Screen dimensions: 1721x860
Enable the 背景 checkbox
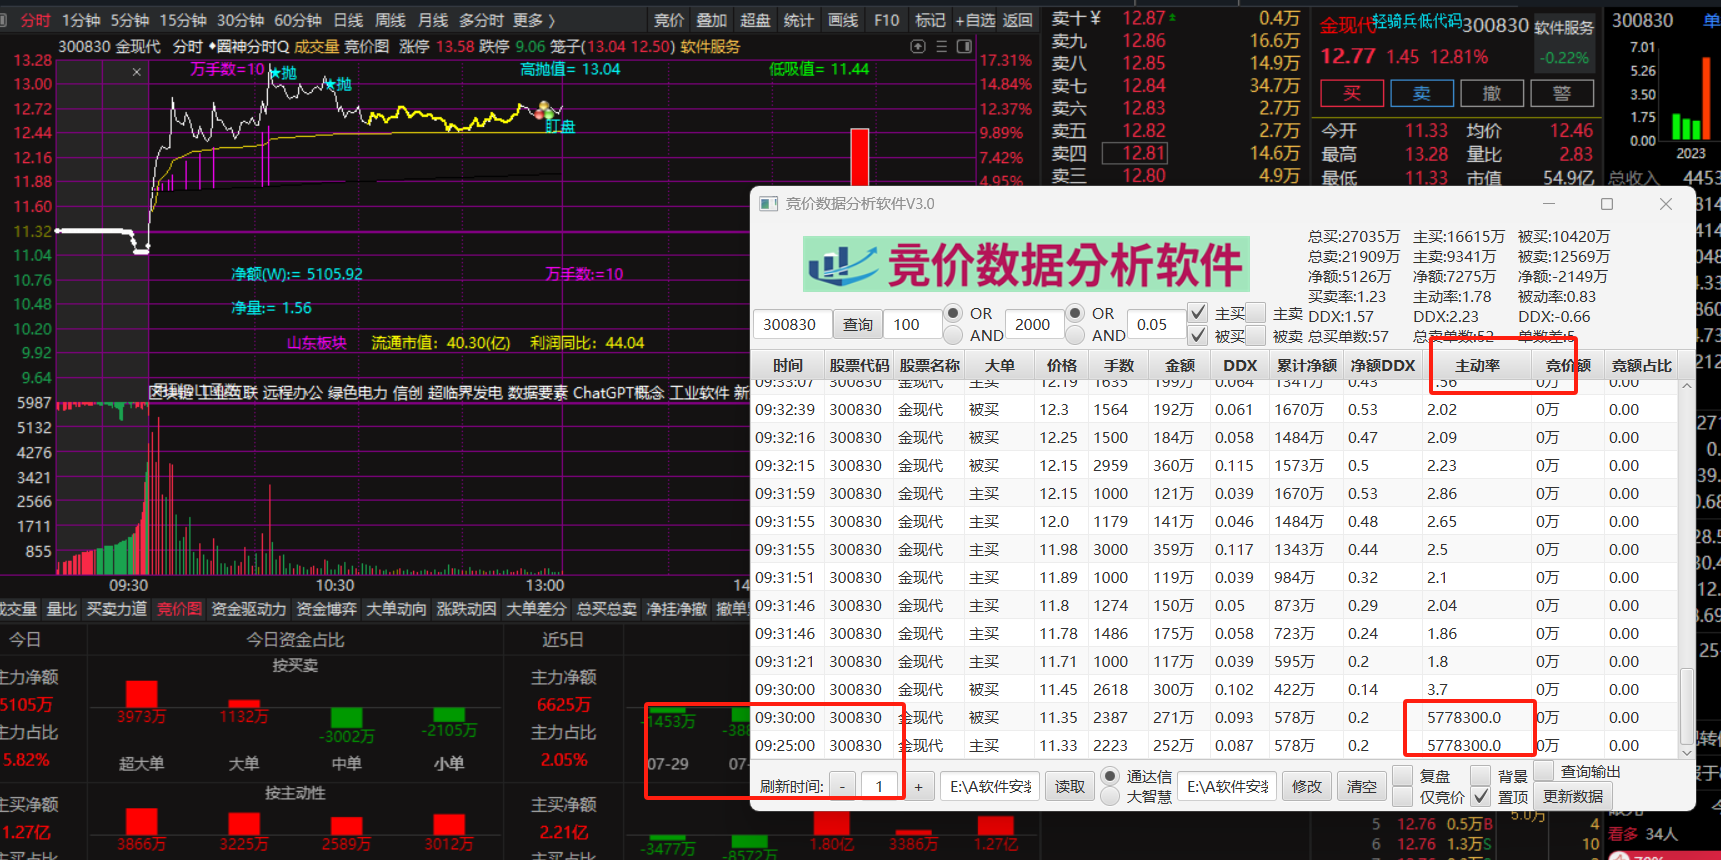tap(1481, 776)
